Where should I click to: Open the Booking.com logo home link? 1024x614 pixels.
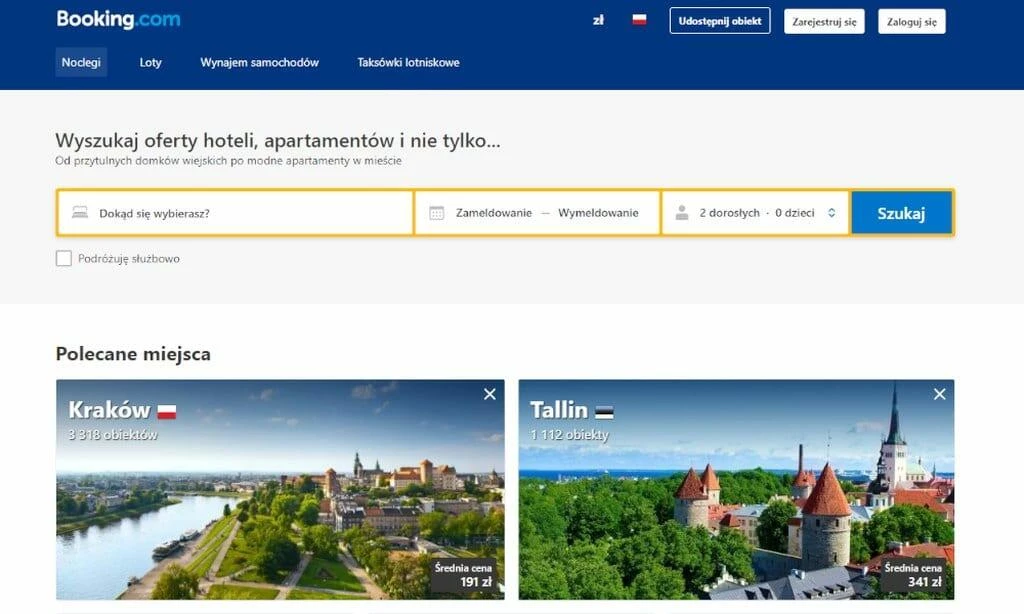click(118, 20)
